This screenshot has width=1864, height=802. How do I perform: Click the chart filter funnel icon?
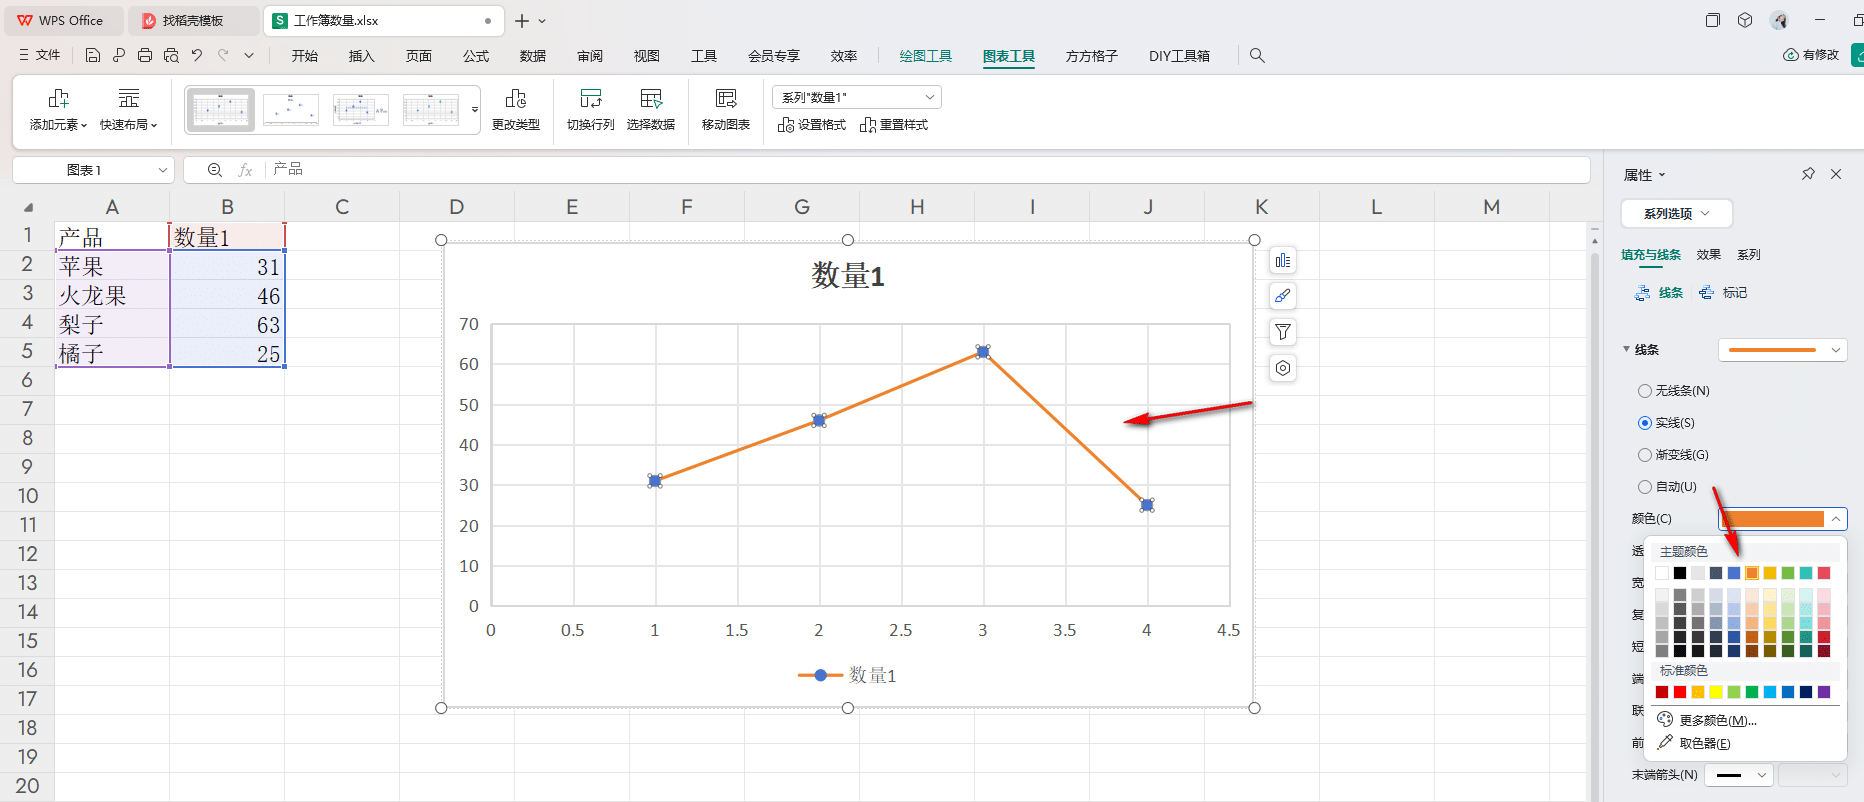(1283, 332)
